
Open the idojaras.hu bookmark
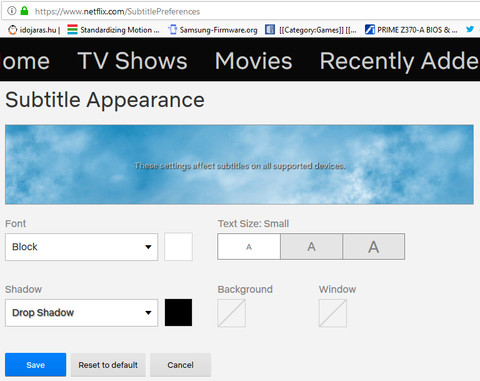[x=34, y=30]
